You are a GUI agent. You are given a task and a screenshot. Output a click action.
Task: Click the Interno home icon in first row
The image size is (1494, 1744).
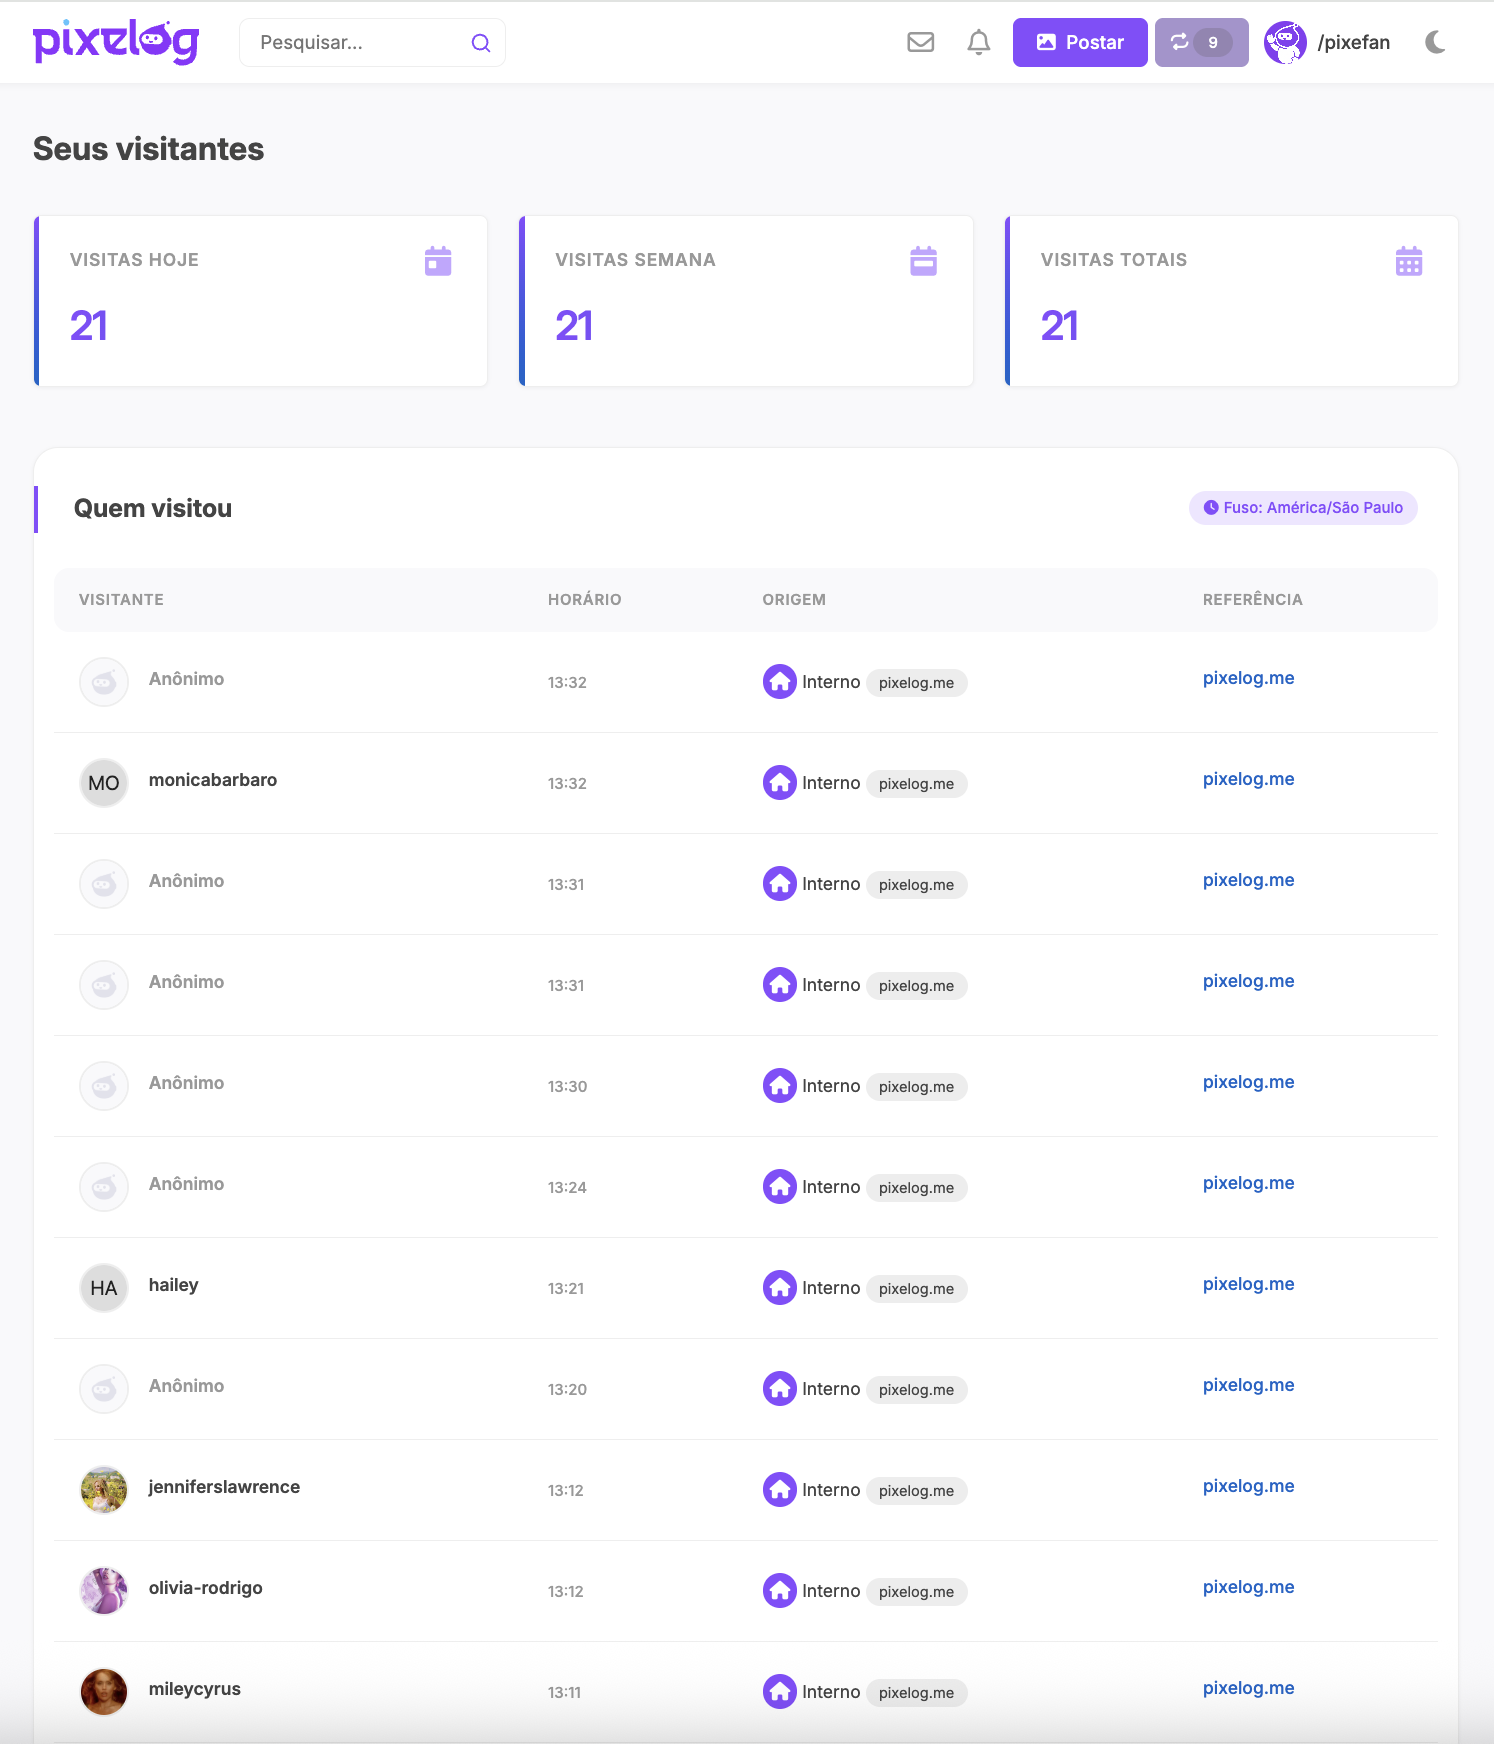tap(779, 682)
